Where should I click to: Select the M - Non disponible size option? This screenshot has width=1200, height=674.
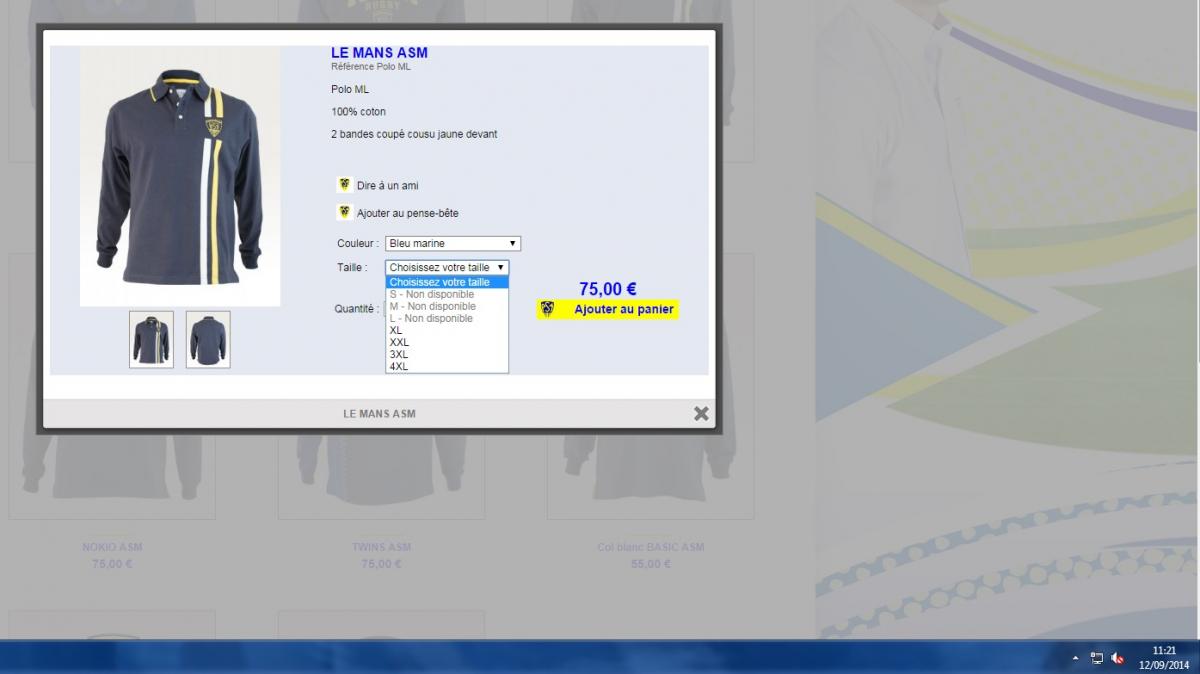(447, 306)
